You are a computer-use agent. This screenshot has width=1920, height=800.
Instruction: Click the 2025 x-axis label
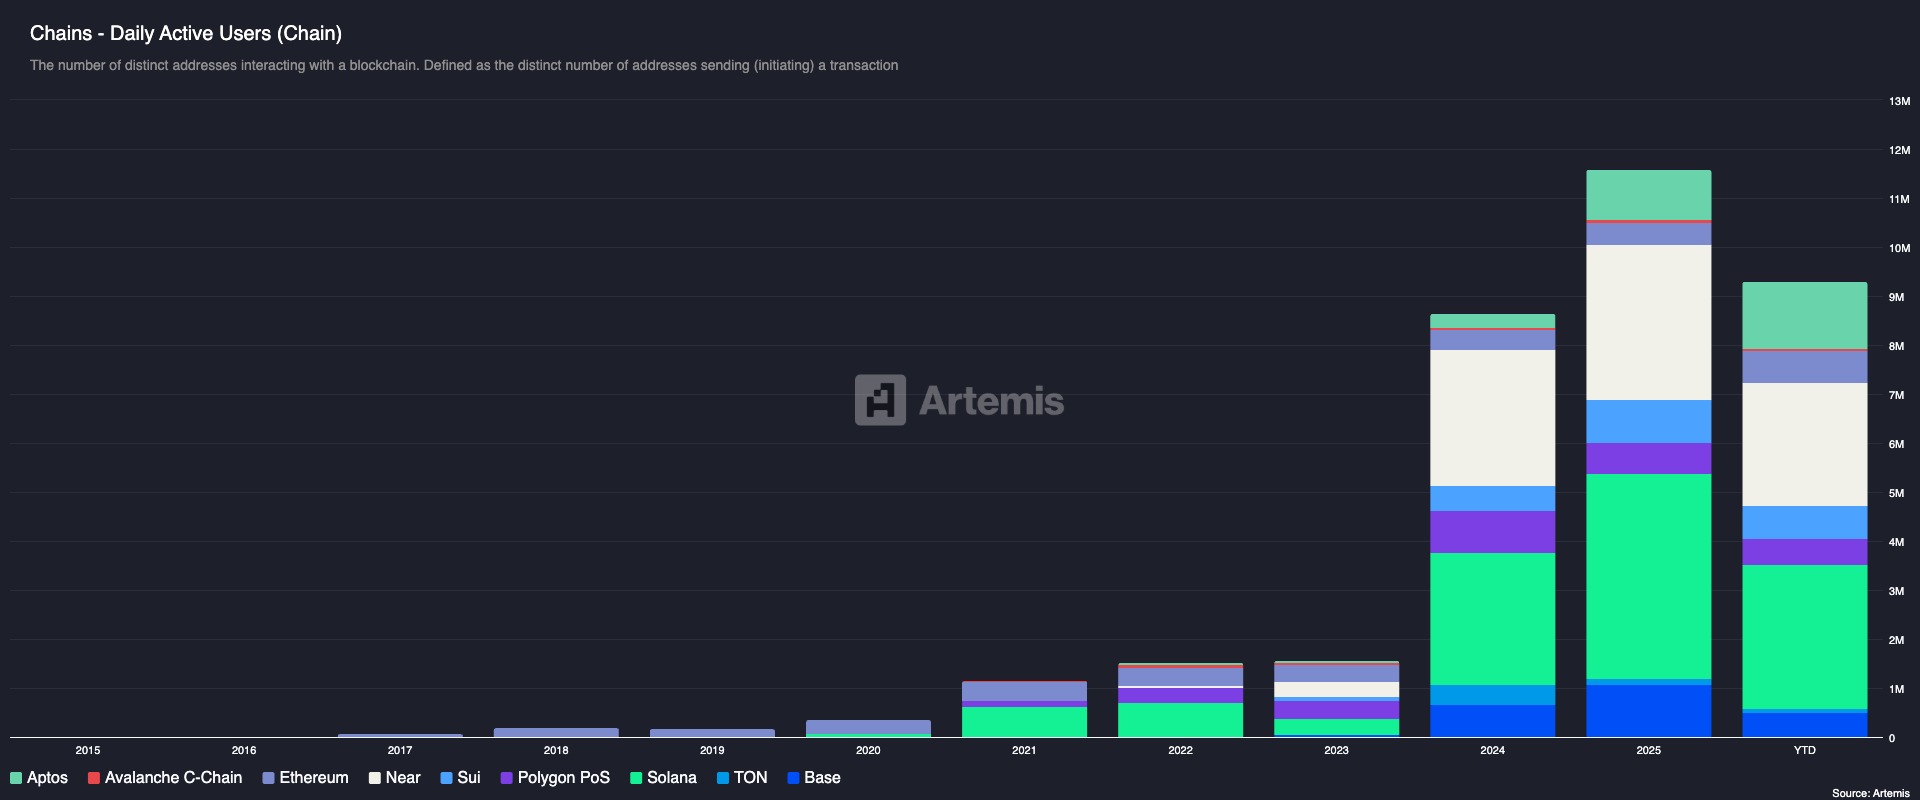1649,750
